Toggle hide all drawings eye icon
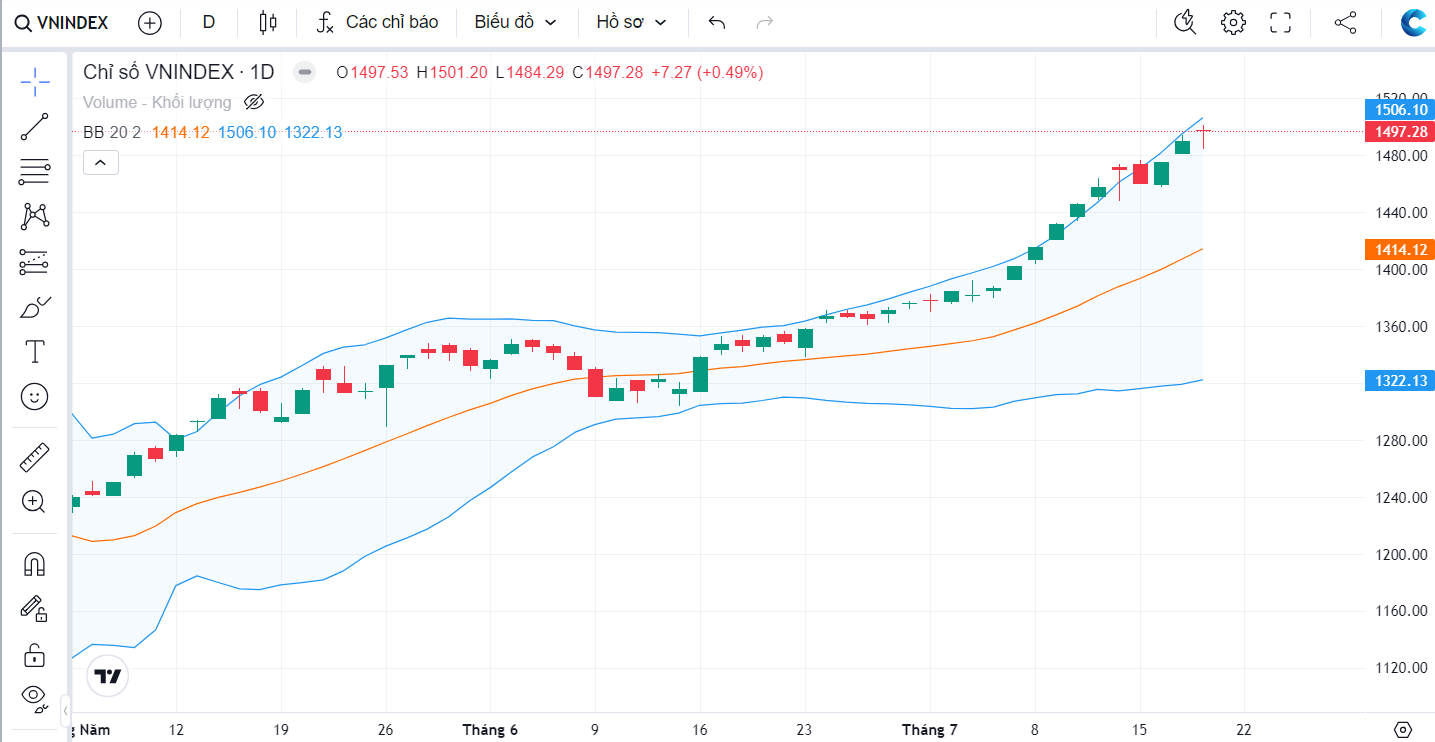Viewport: 1435px width, 742px height. tap(35, 698)
